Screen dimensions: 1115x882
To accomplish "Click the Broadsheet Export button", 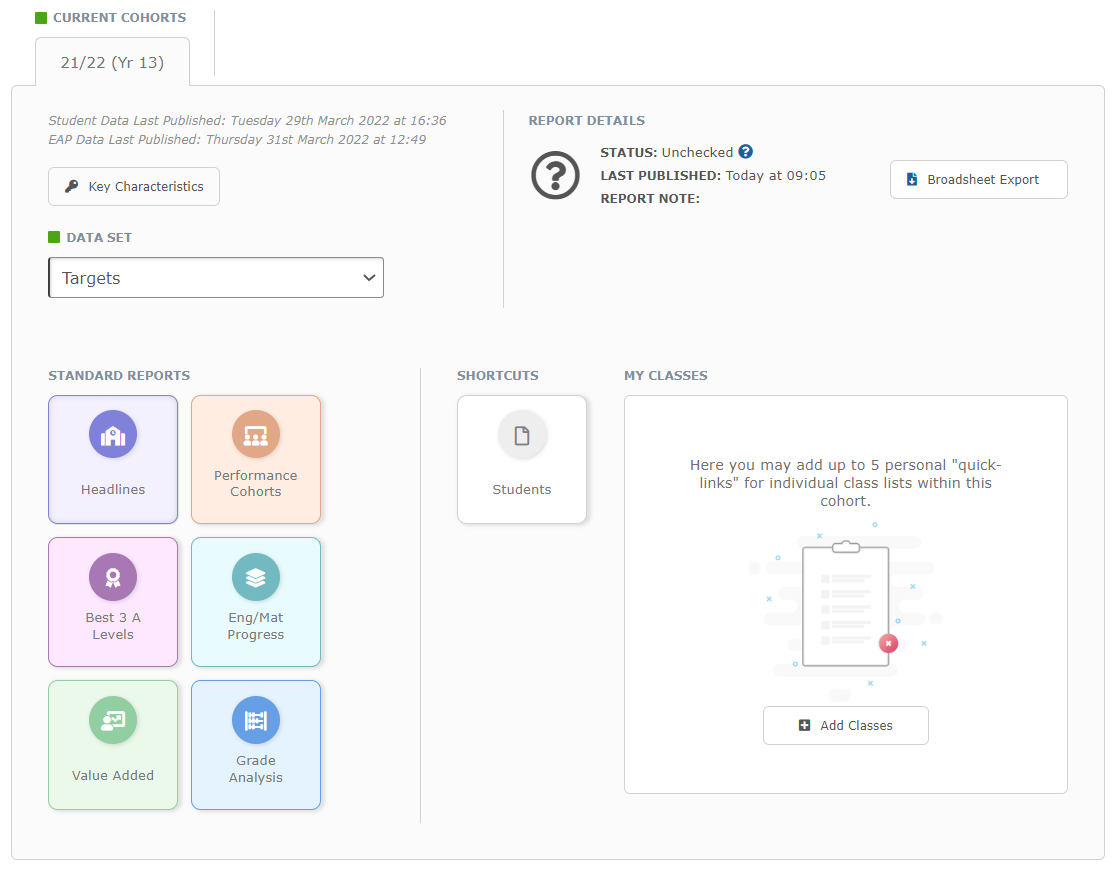I will coord(978,179).
